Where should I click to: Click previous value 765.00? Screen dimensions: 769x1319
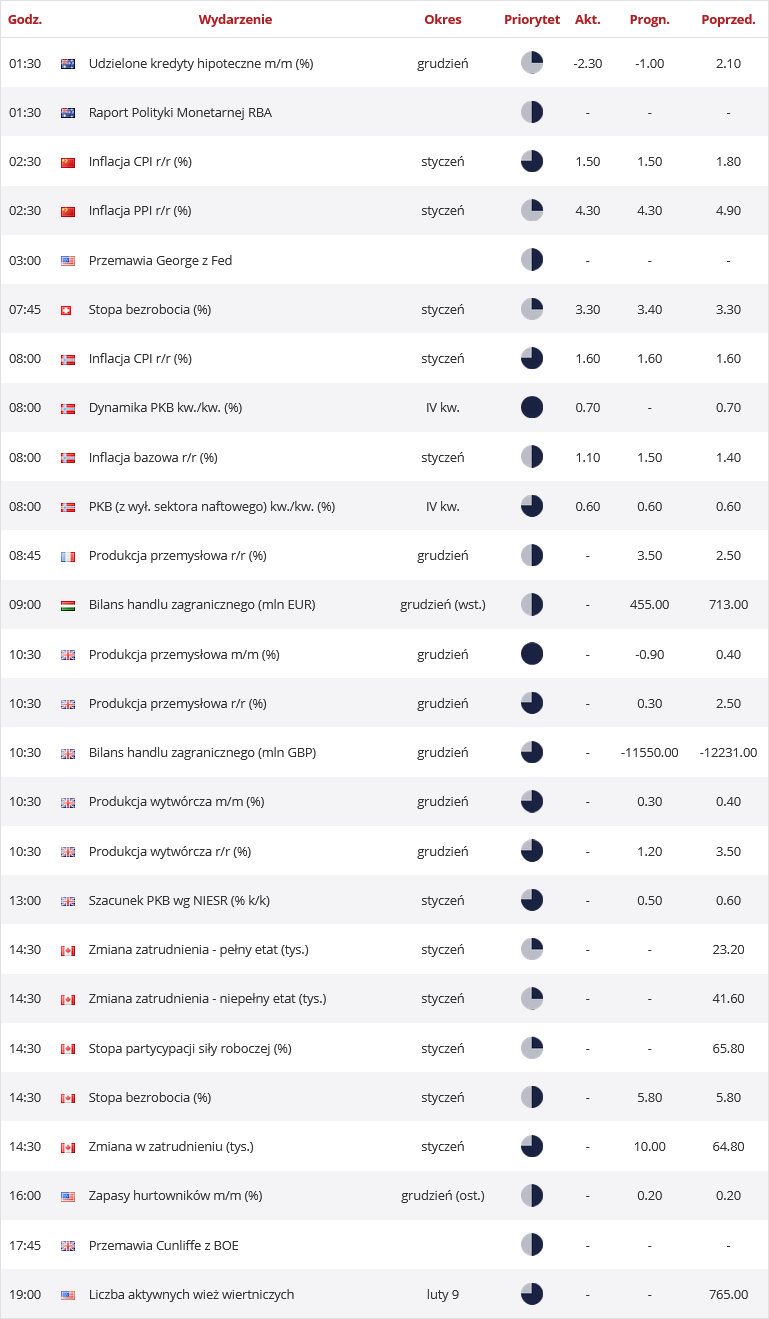coord(729,1294)
